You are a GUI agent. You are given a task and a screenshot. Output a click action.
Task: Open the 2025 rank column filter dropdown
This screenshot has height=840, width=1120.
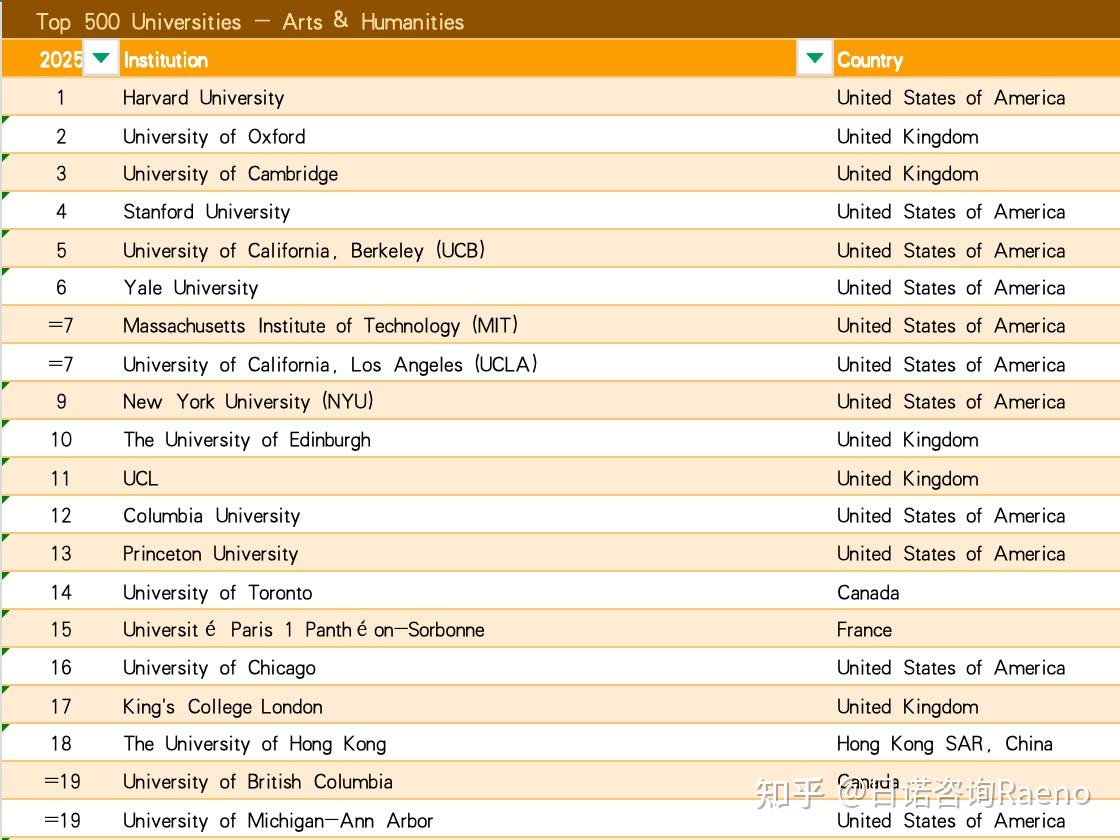(100, 59)
